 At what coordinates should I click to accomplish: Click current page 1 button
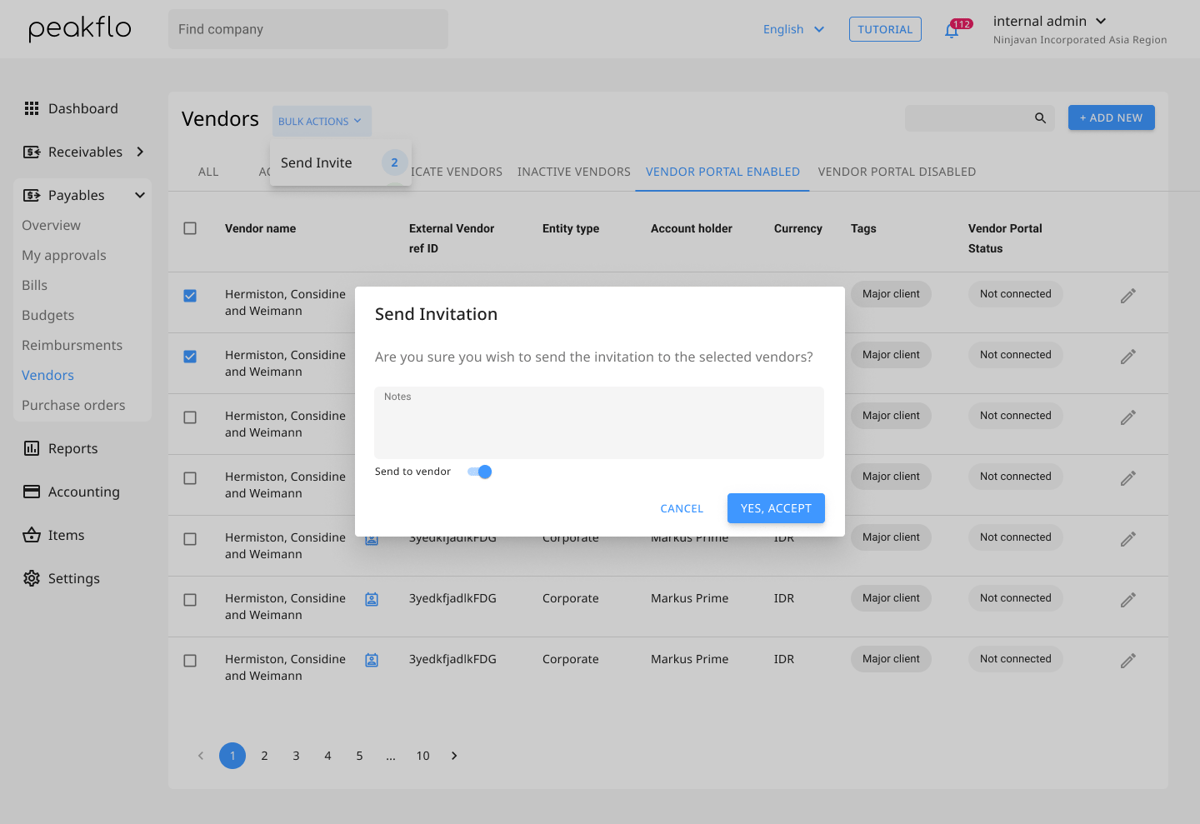click(x=232, y=756)
